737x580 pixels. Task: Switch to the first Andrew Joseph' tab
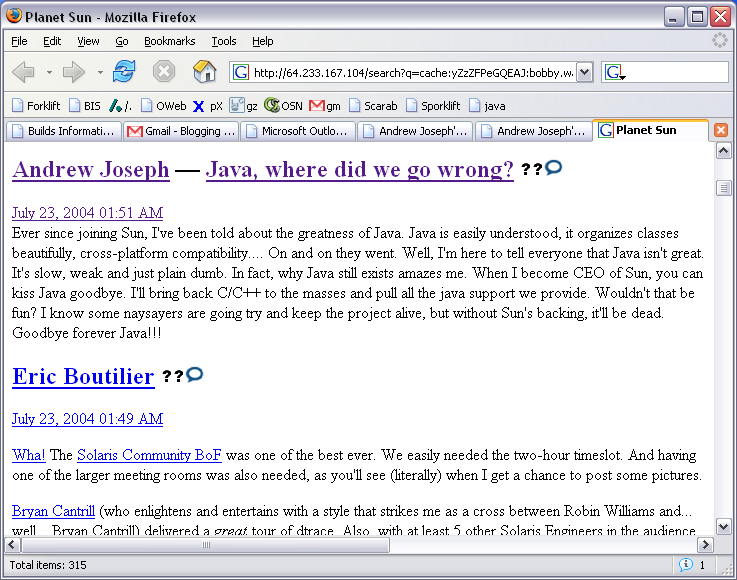[416, 131]
